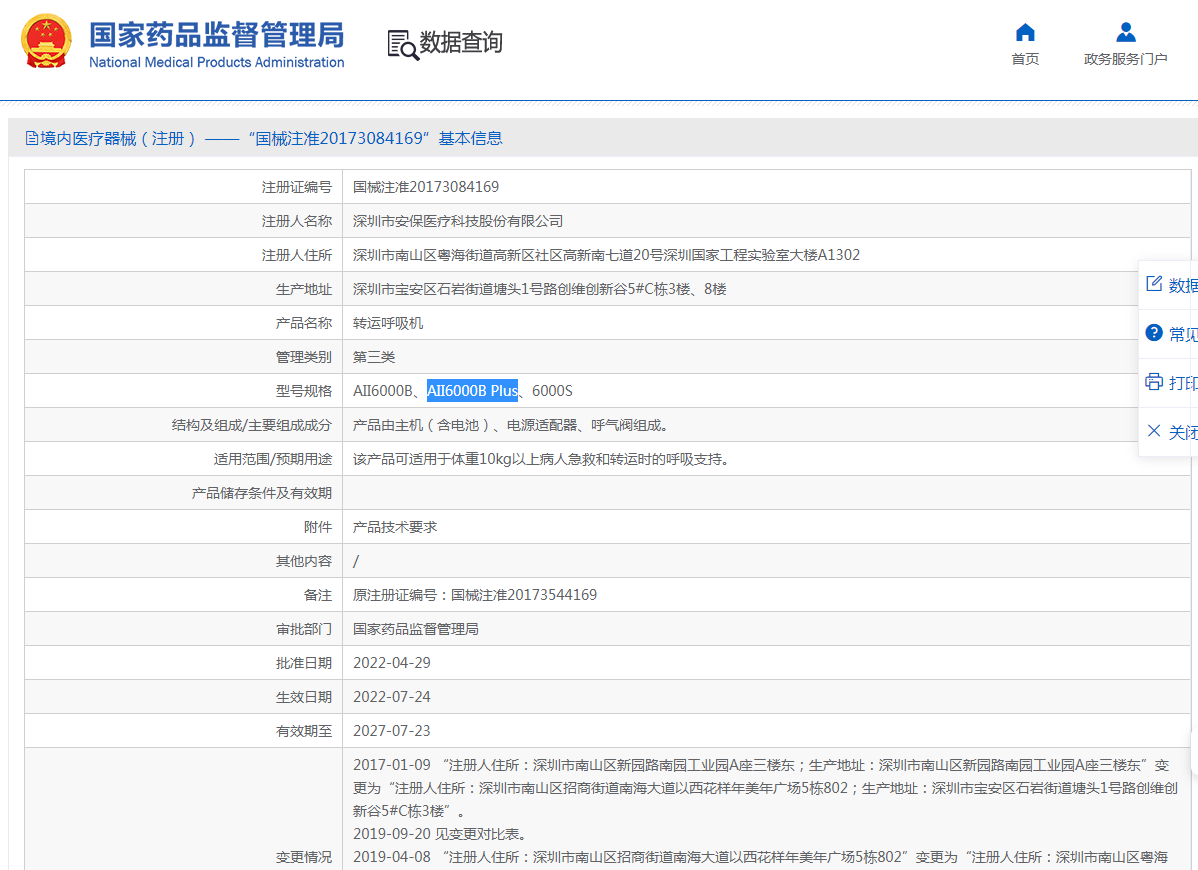Click the highlighted AII6000B Plus model
This screenshot has height=870, width=1198.
472,391
